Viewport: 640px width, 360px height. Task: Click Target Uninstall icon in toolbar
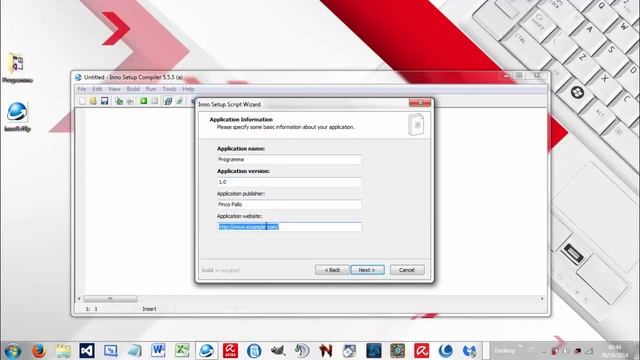[179, 101]
